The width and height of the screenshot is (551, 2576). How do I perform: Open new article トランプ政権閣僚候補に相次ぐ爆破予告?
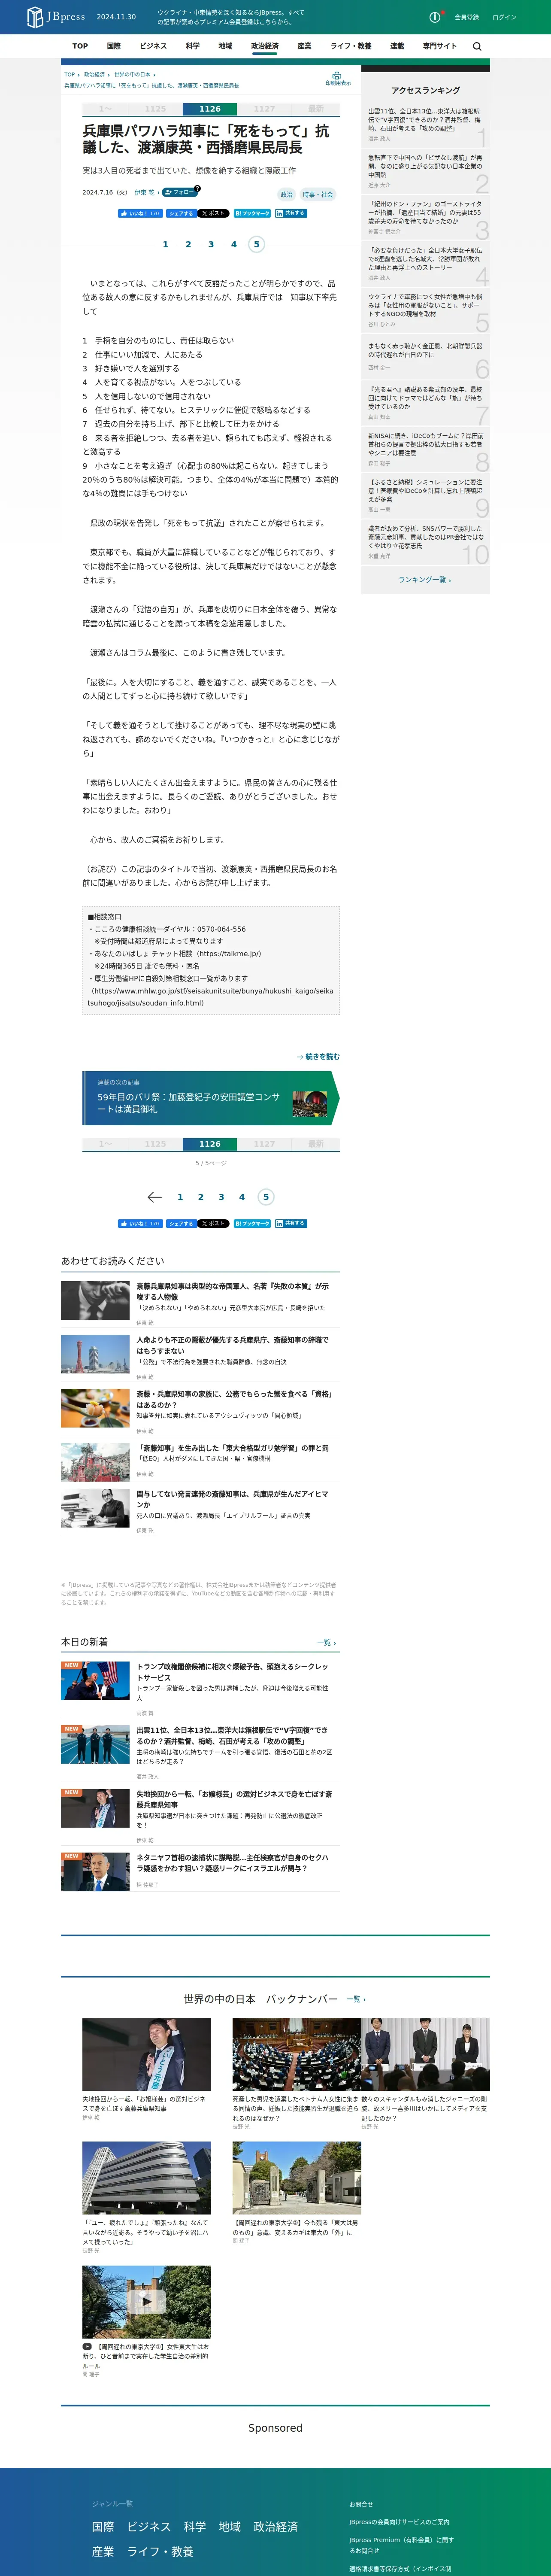pos(232,1672)
